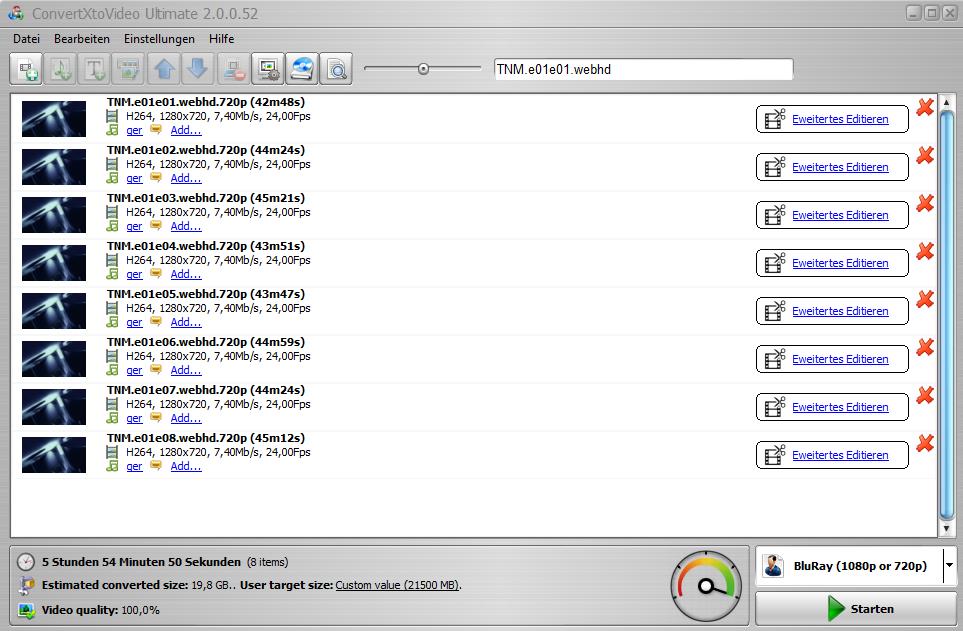Move the selected item down with the arrow icon

click(x=198, y=69)
